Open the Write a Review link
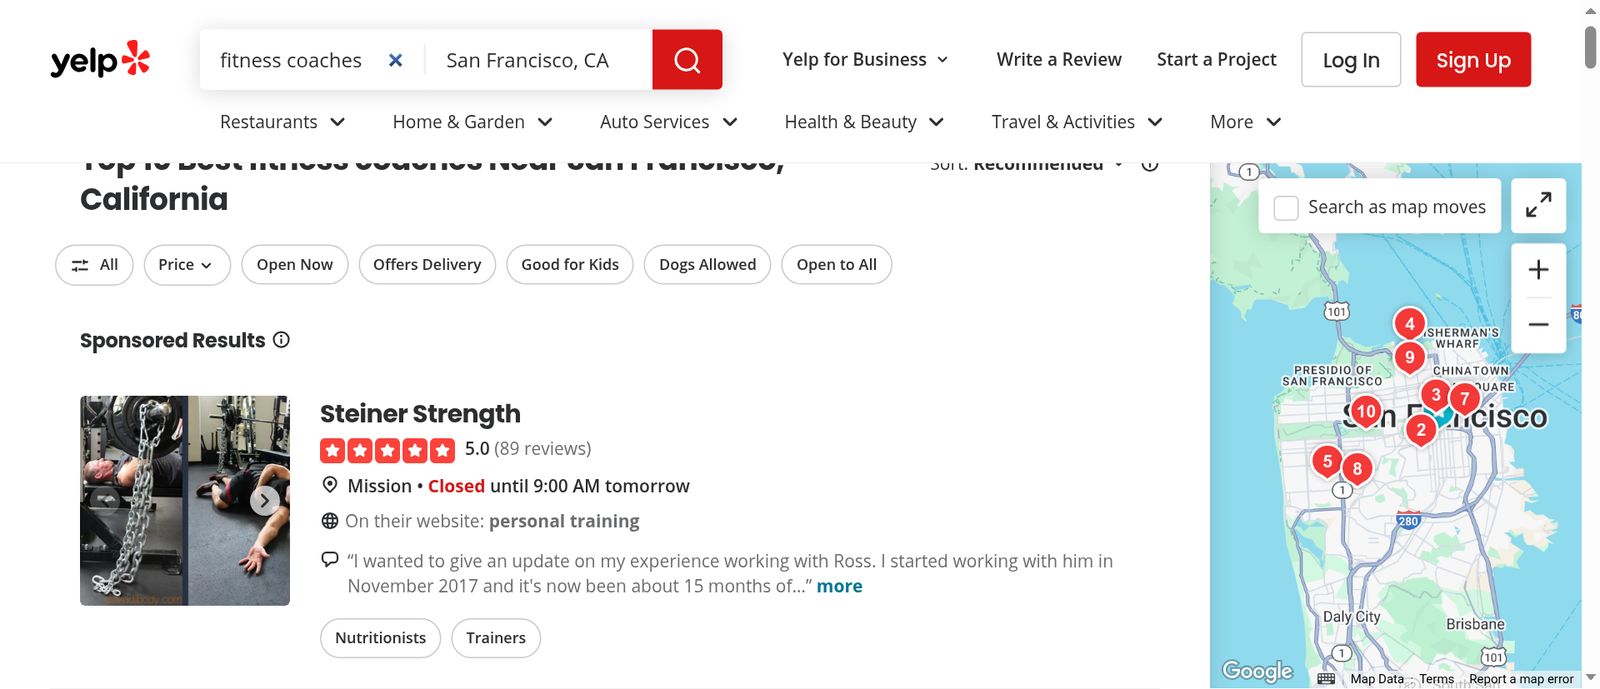Screen dimensions: 1600x689 coord(1059,60)
